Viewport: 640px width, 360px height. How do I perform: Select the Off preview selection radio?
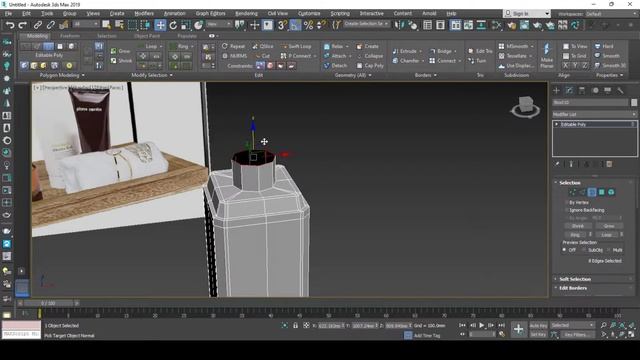[x=564, y=250]
